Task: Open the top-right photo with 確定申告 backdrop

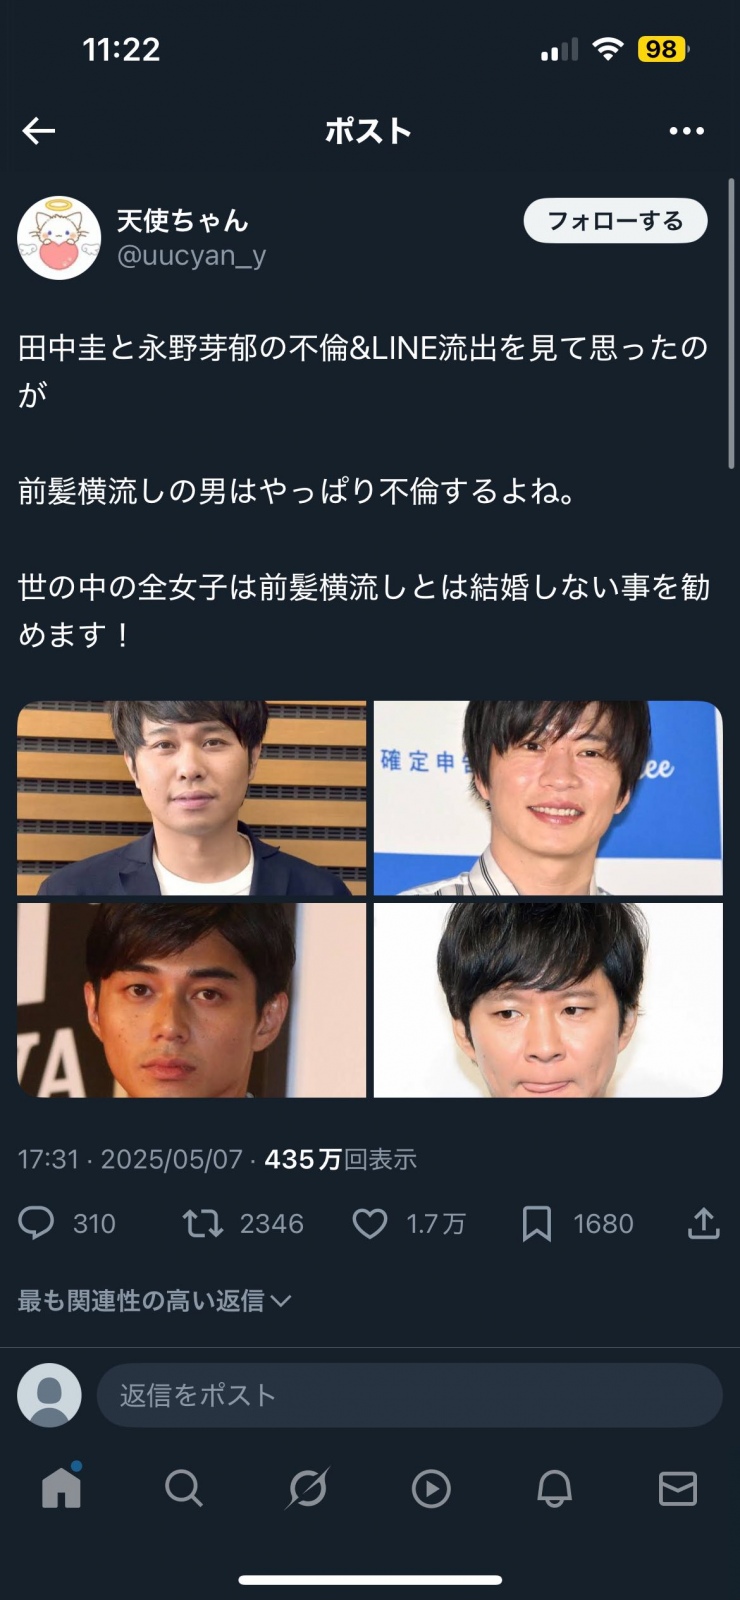Action: [548, 797]
